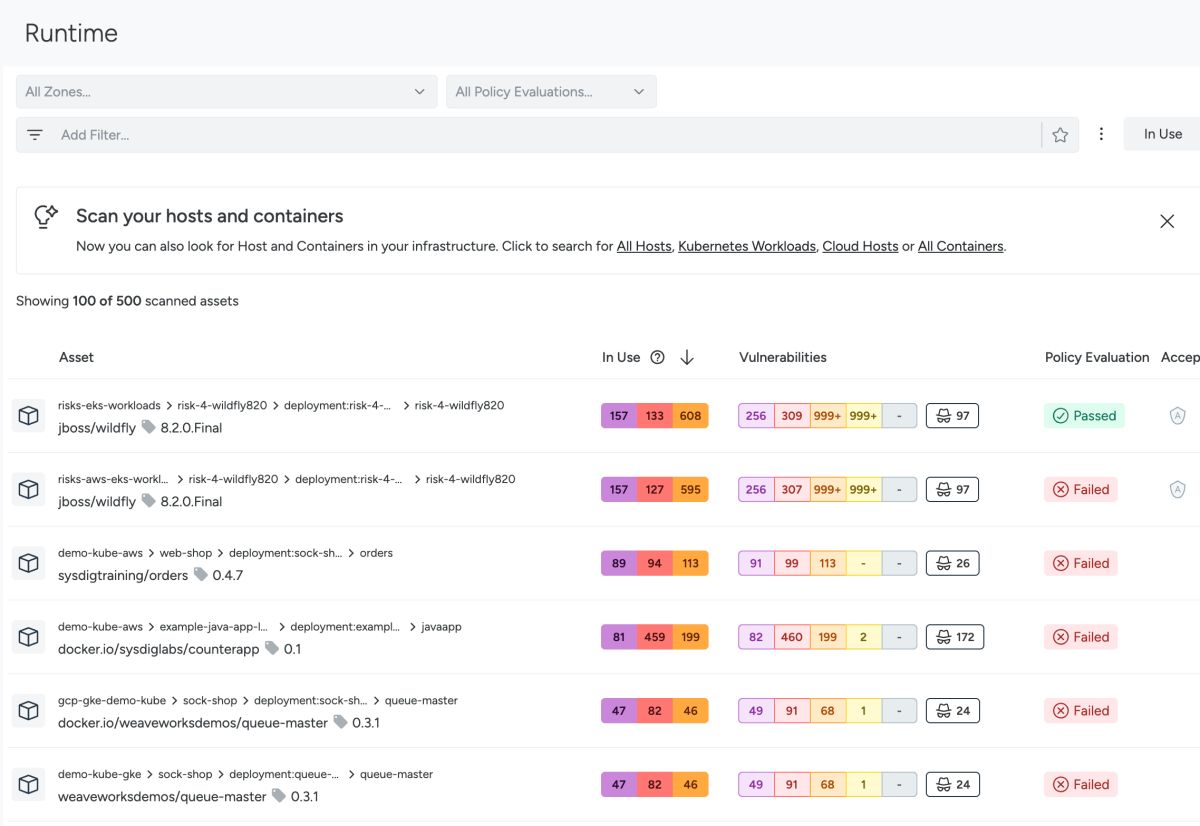Click the purple critical 157 in-use badge, first row
This screenshot has width=1200, height=826.
point(619,416)
